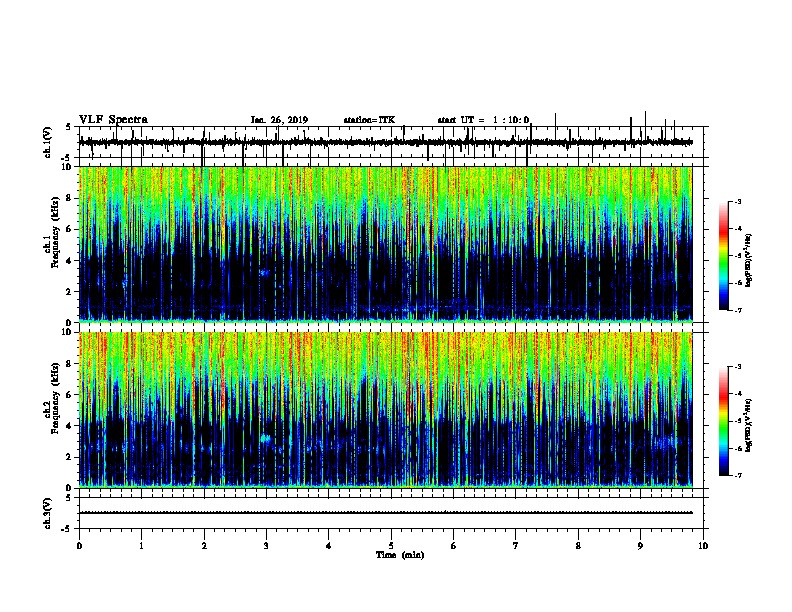This screenshot has height=612, width=792.
Task: Click the "10" at time axis end
Action: pos(703,546)
